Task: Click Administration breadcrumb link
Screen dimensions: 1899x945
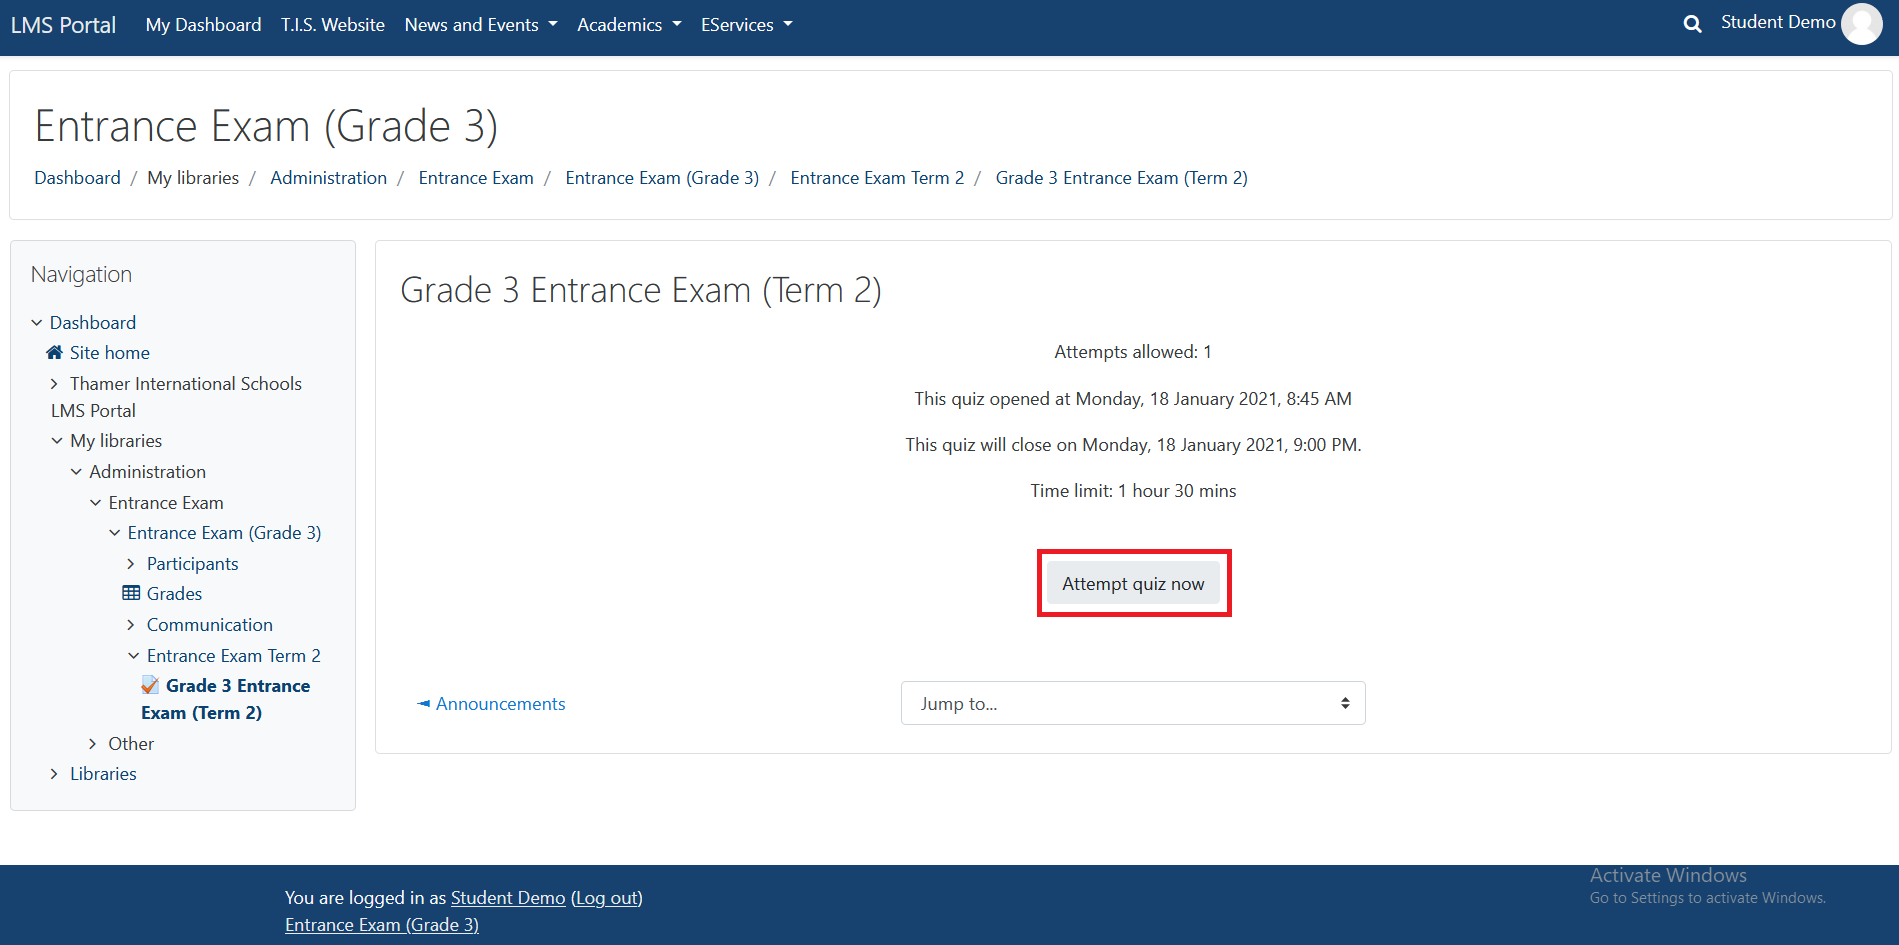Action: pyautogui.click(x=328, y=177)
